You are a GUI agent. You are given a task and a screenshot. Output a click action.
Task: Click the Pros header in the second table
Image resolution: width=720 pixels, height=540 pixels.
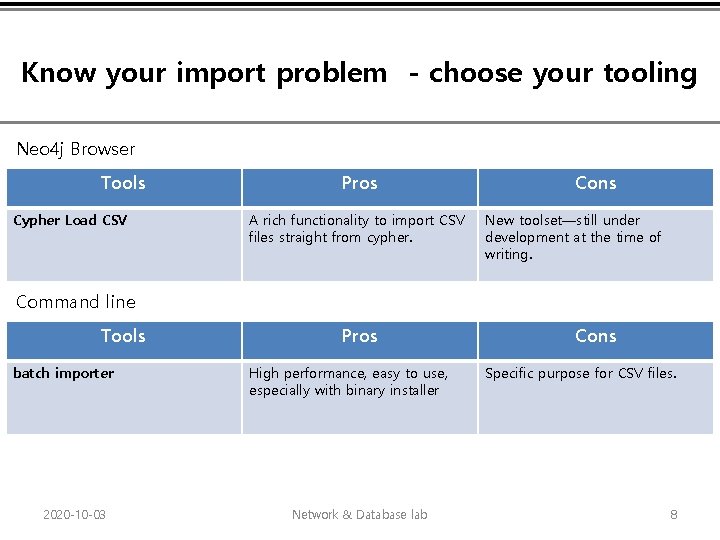click(x=359, y=337)
